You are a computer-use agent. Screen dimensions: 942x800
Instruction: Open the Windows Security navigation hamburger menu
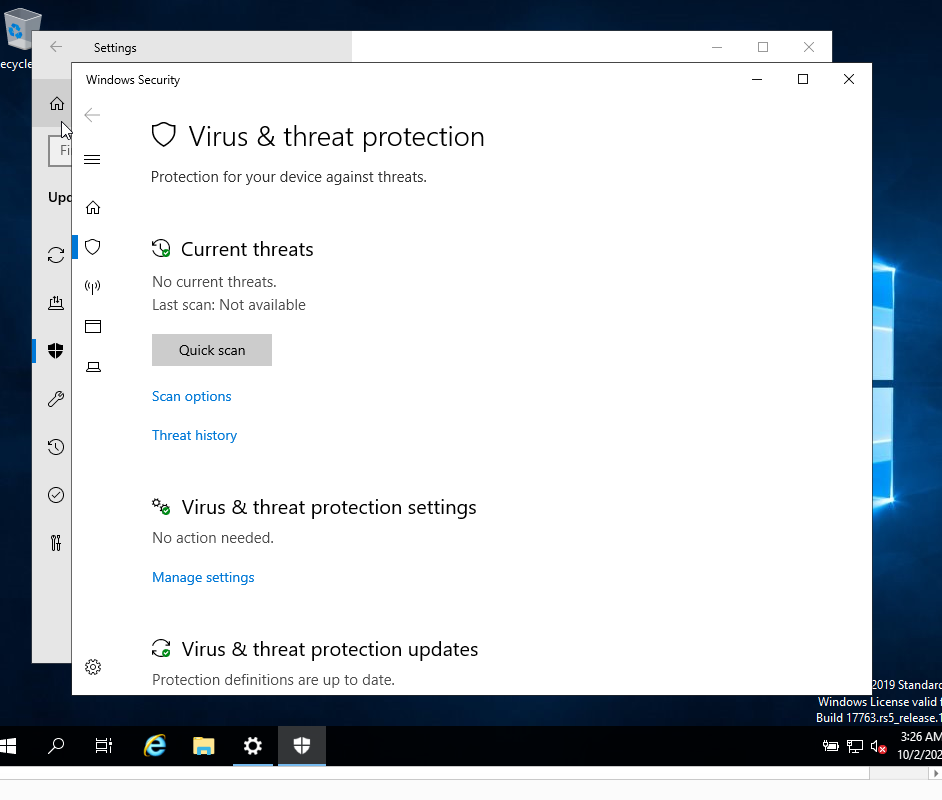[92, 159]
